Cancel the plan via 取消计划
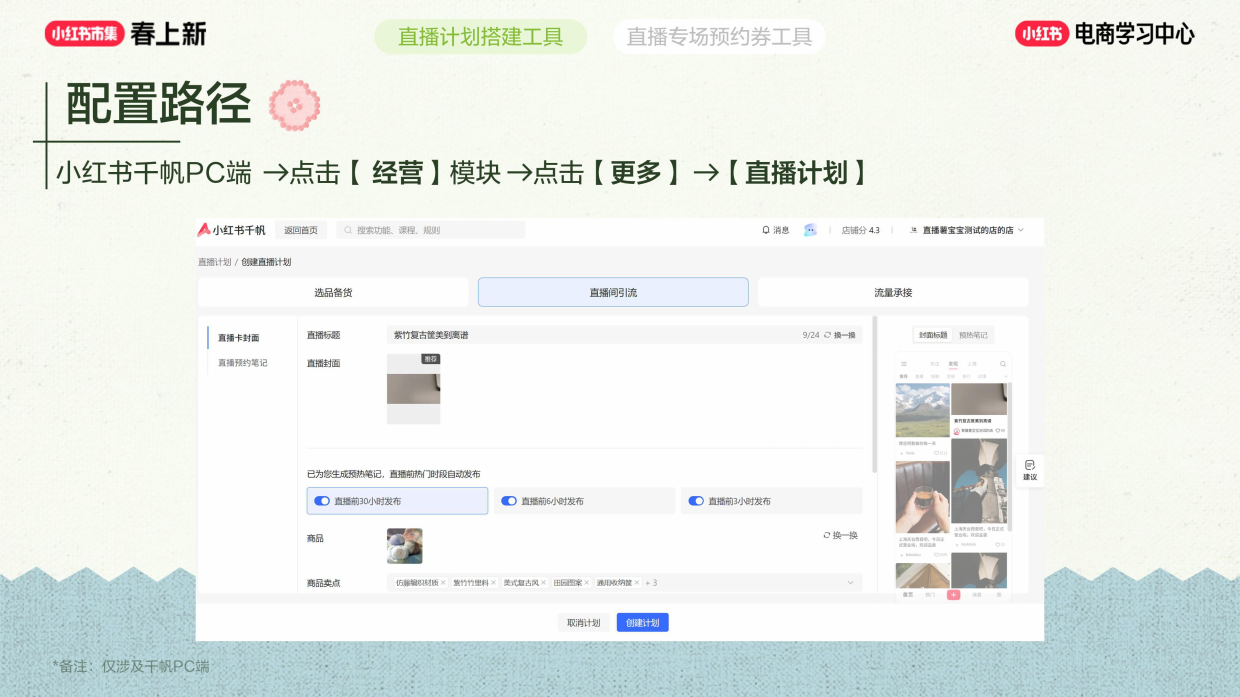 [x=583, y=621]
